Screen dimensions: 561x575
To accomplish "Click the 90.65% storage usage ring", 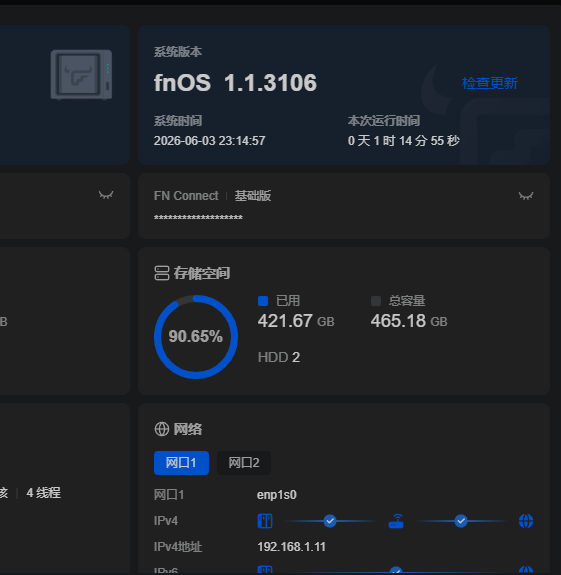I will click(196, 337).
